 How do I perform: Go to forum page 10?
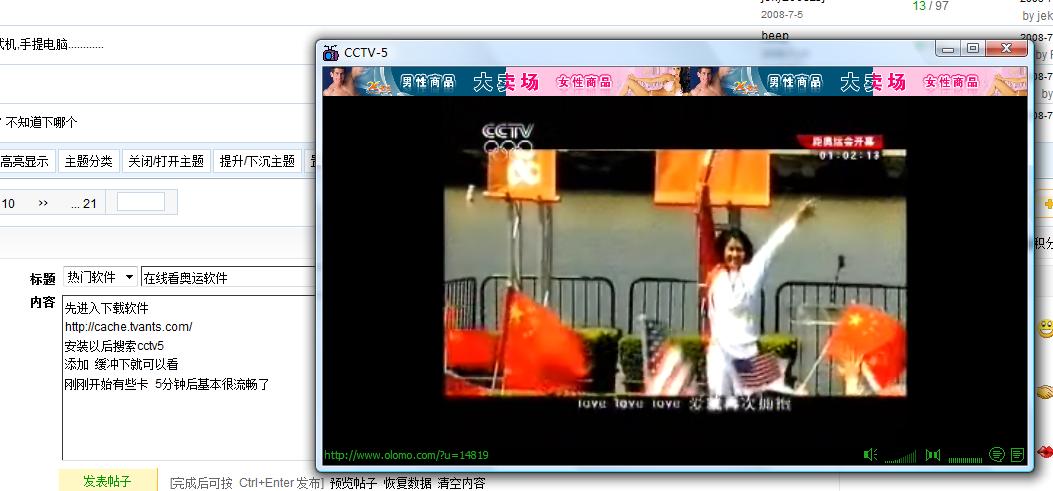(9, 203)
